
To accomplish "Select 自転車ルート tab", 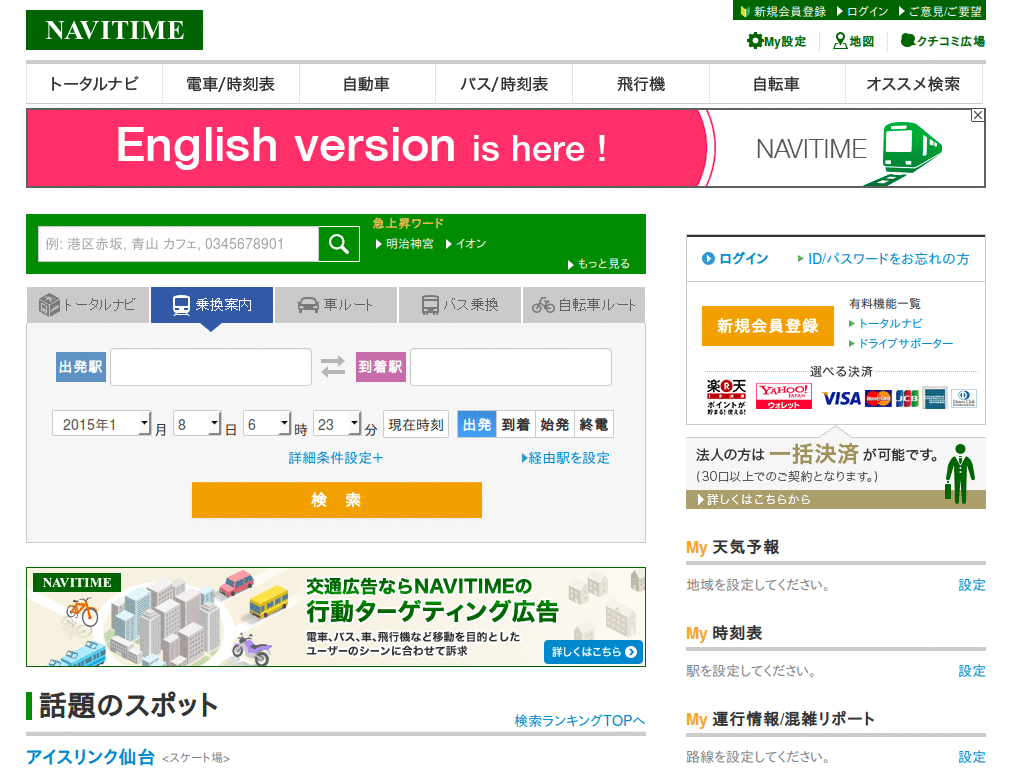I will tap(584, 305).
